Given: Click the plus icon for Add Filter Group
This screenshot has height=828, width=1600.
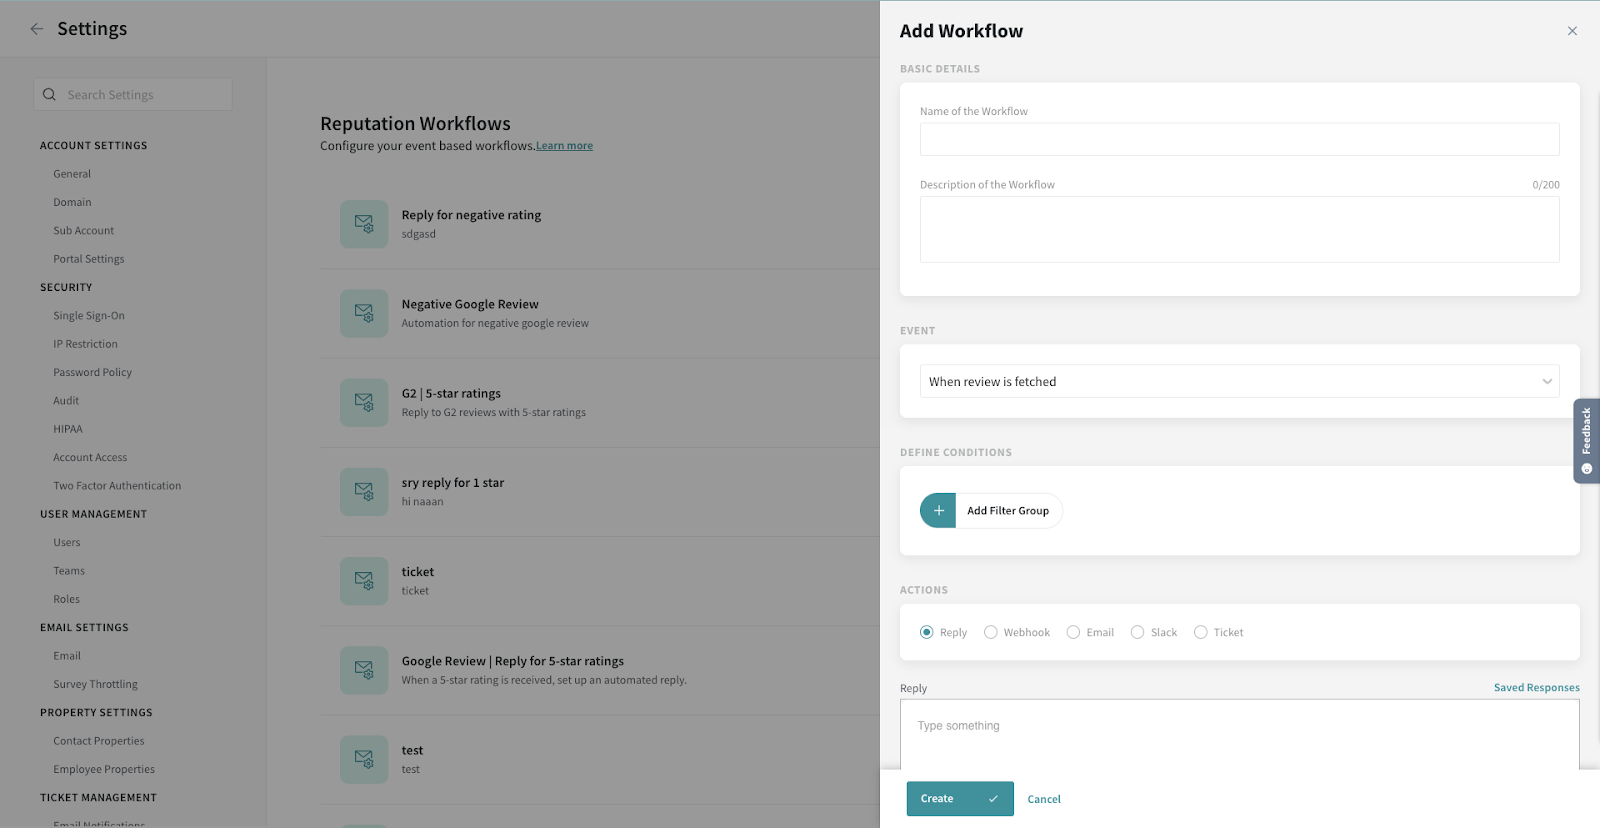Looking at the screenshot, I should coord(938,511).
